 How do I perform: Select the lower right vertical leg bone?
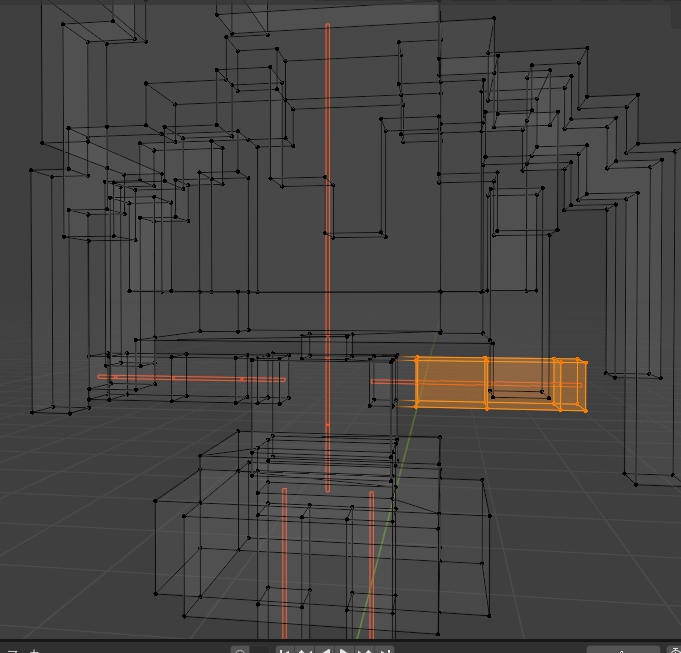pyautogui.click(x=372, y=564)
